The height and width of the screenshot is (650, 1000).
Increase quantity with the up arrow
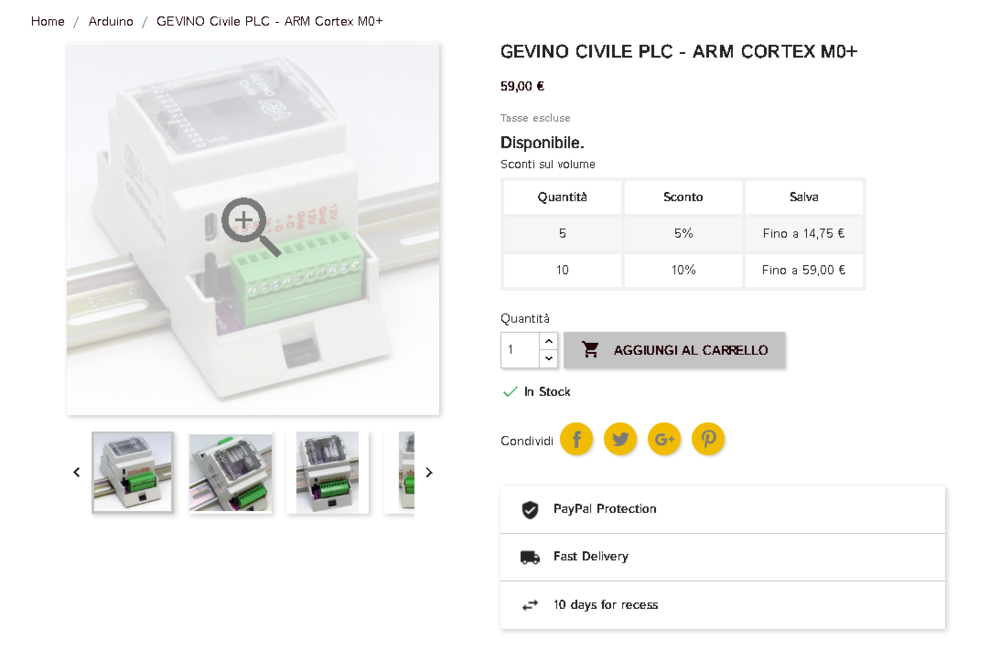548,341
